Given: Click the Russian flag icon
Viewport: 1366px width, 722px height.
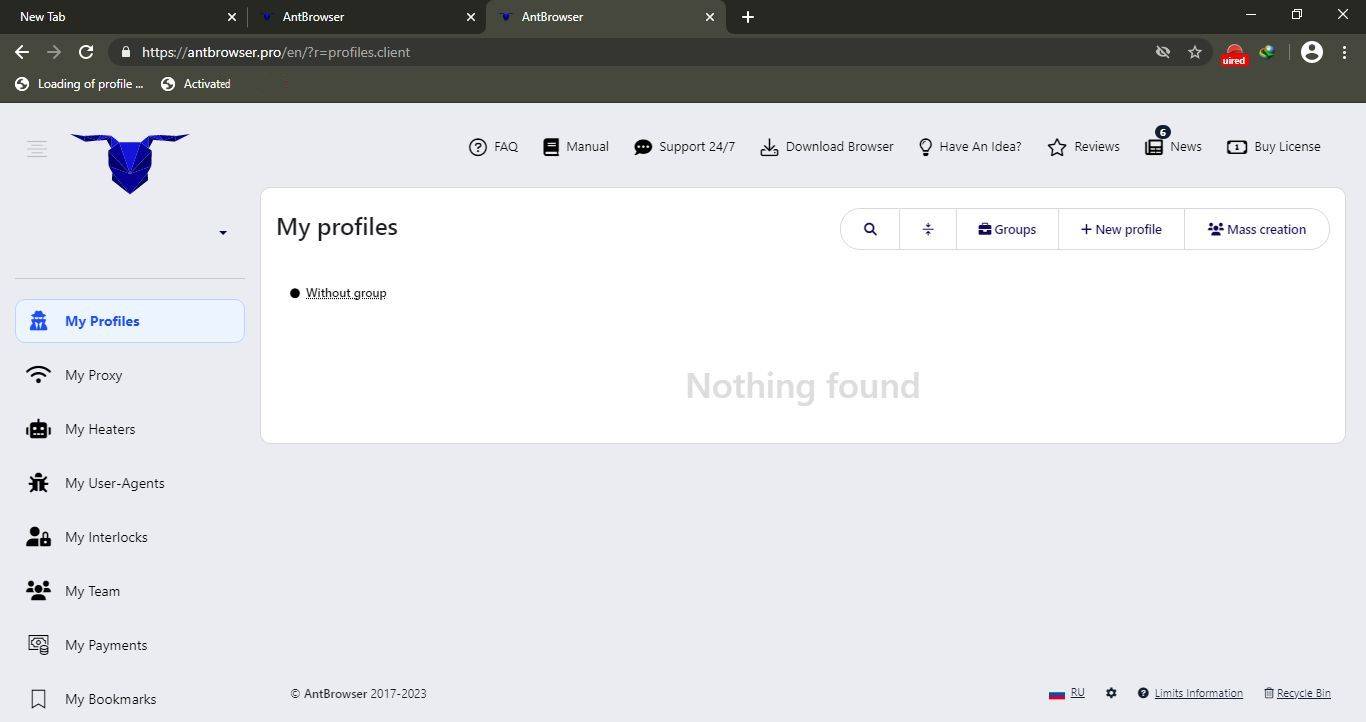Looking at the screenshot, I should click(1056, 694).
